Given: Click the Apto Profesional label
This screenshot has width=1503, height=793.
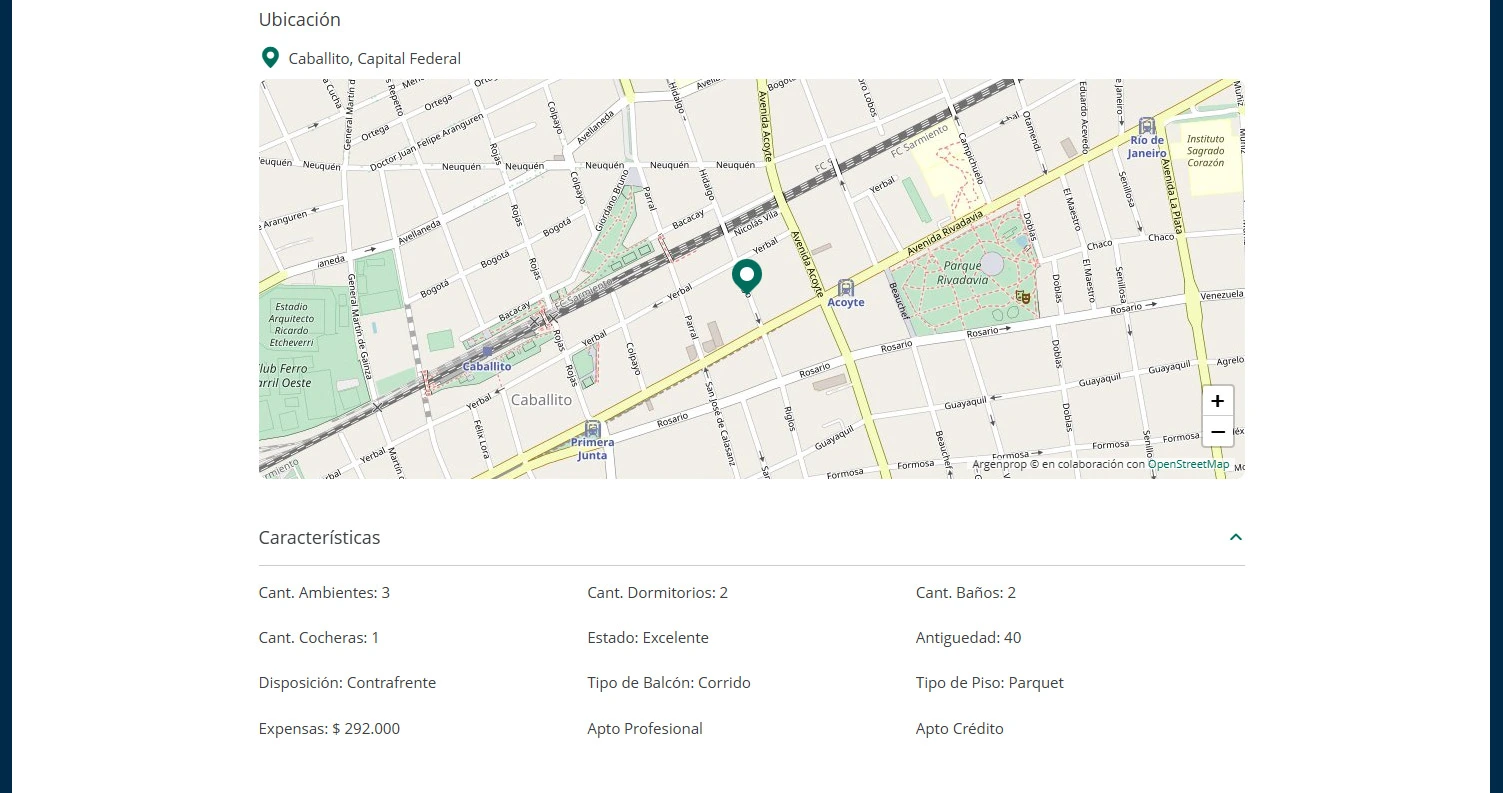Looking at the screenshot, I should [x=645, y=728].
